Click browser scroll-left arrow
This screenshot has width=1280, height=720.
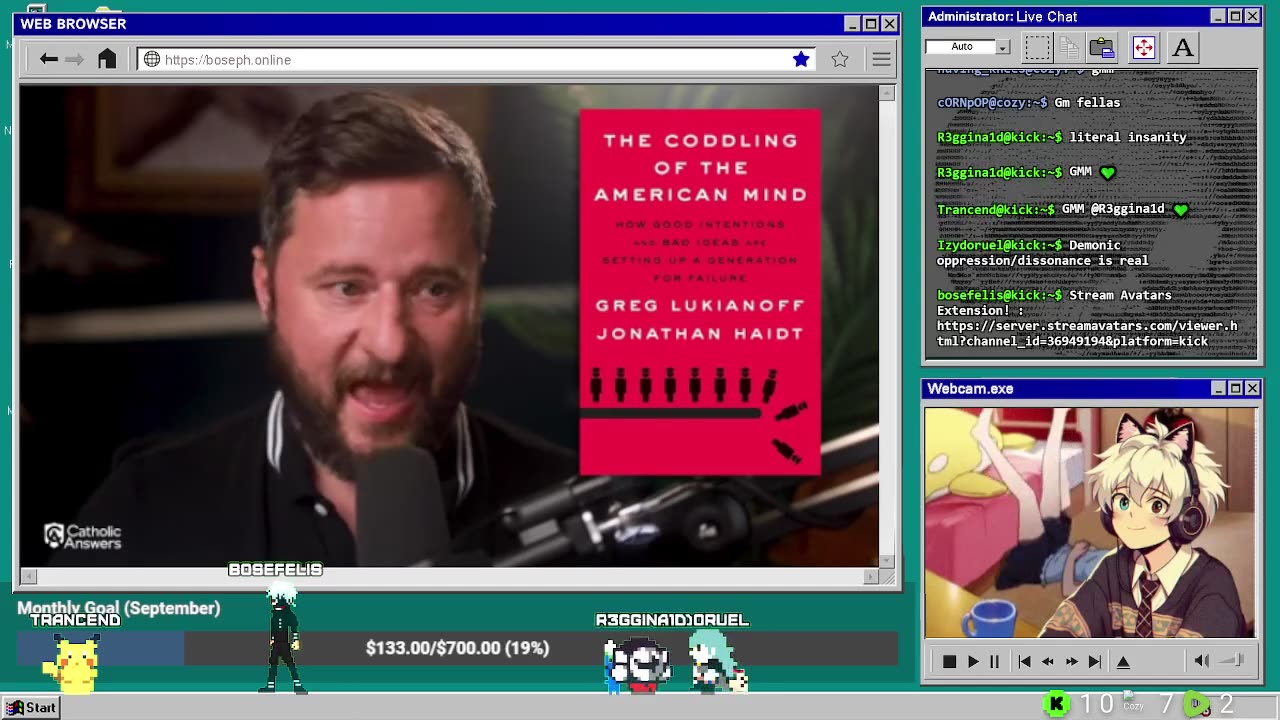[29, 576]
